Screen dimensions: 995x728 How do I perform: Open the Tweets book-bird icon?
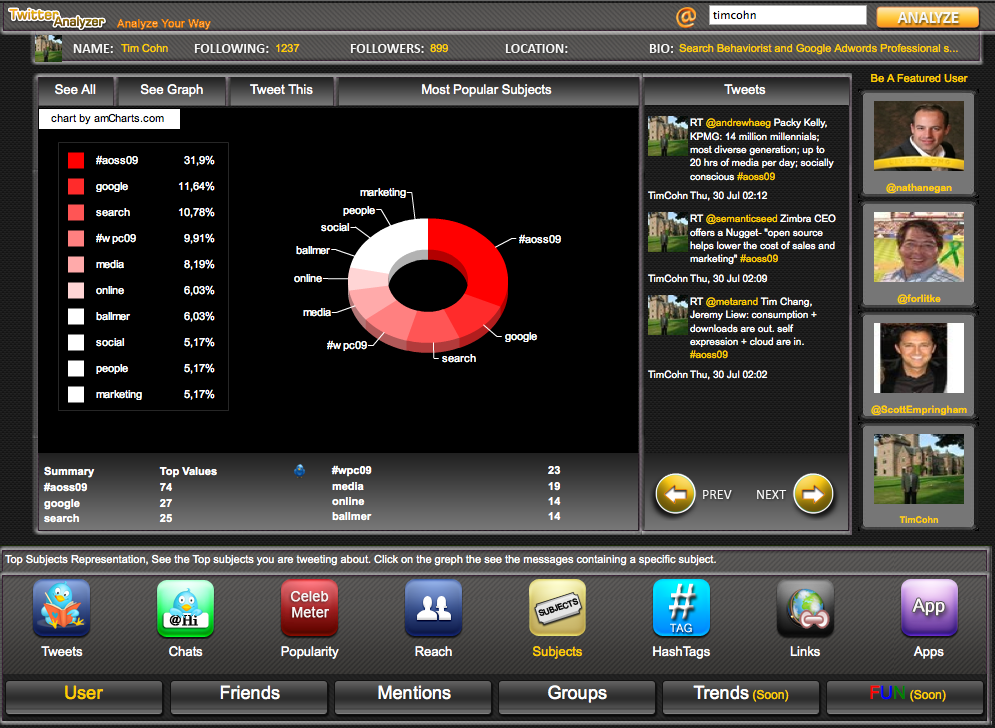(61, 609)
